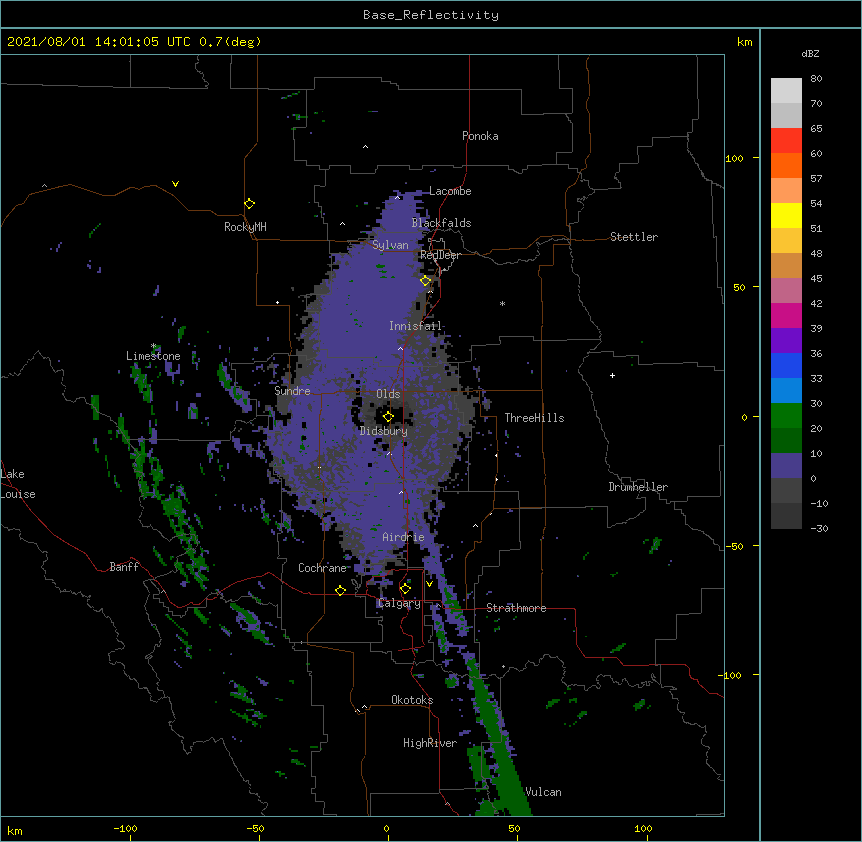Click the Sundre town label
Viewport: 862px width, 842px height.
point(292,391)
